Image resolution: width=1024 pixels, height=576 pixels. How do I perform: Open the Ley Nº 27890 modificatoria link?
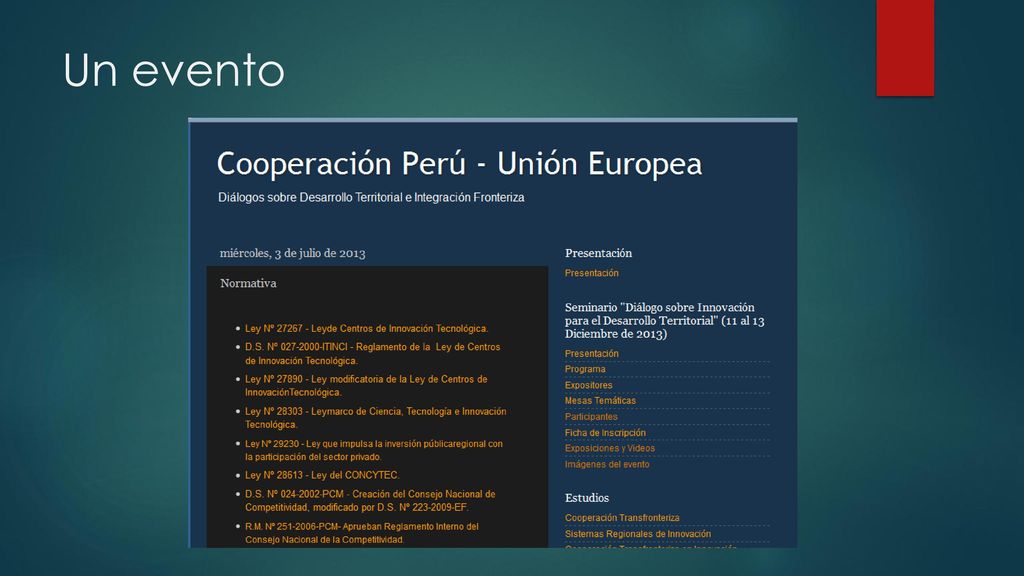point(366,385)
